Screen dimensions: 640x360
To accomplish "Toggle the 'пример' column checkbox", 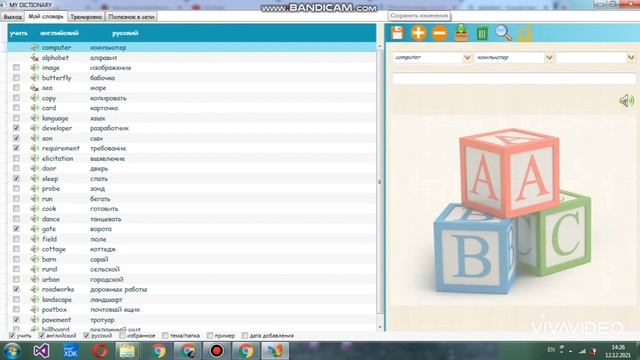I will coord(209,336).
